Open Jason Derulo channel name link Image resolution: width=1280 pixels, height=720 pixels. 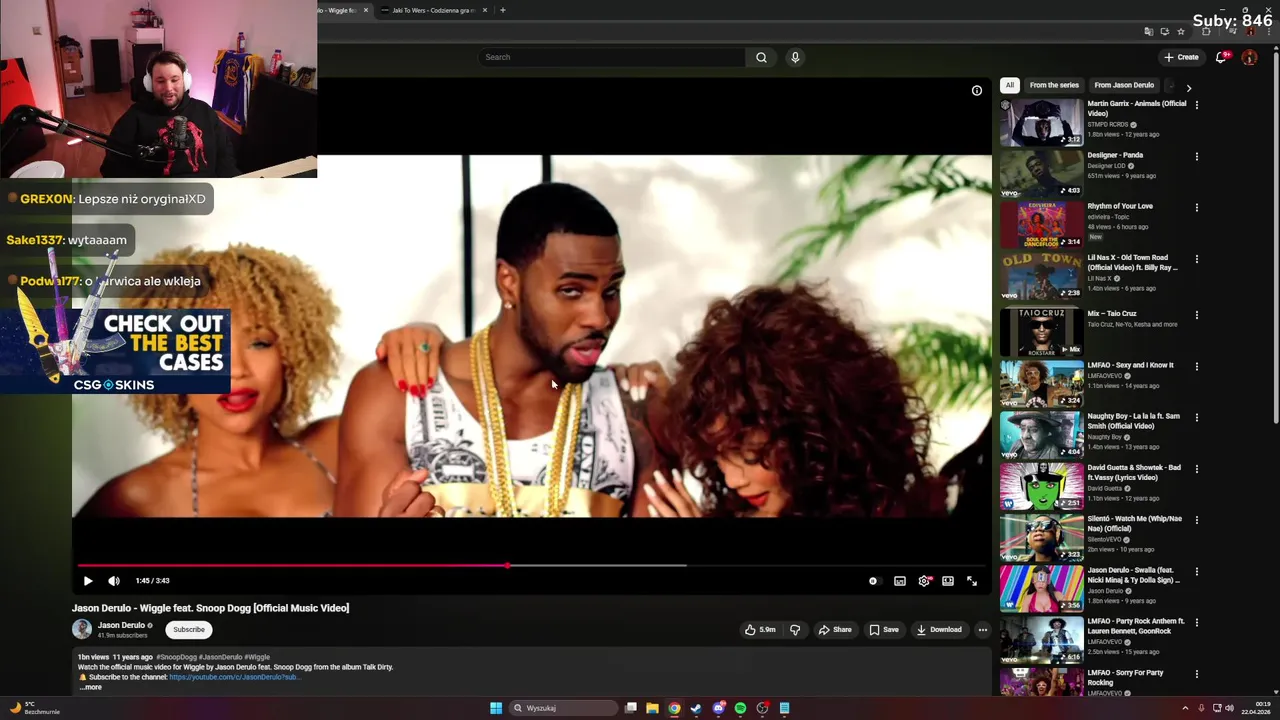pyautogui.click(x=121, y=625)
